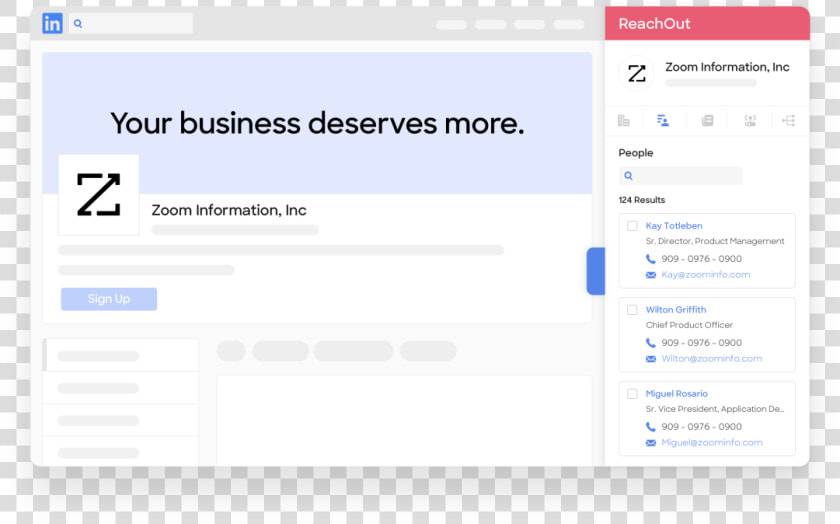Click envelope icon beside Kay@zoominfo.com
Viewport: 840px width, 524px height.
click(x=651, y=275)
